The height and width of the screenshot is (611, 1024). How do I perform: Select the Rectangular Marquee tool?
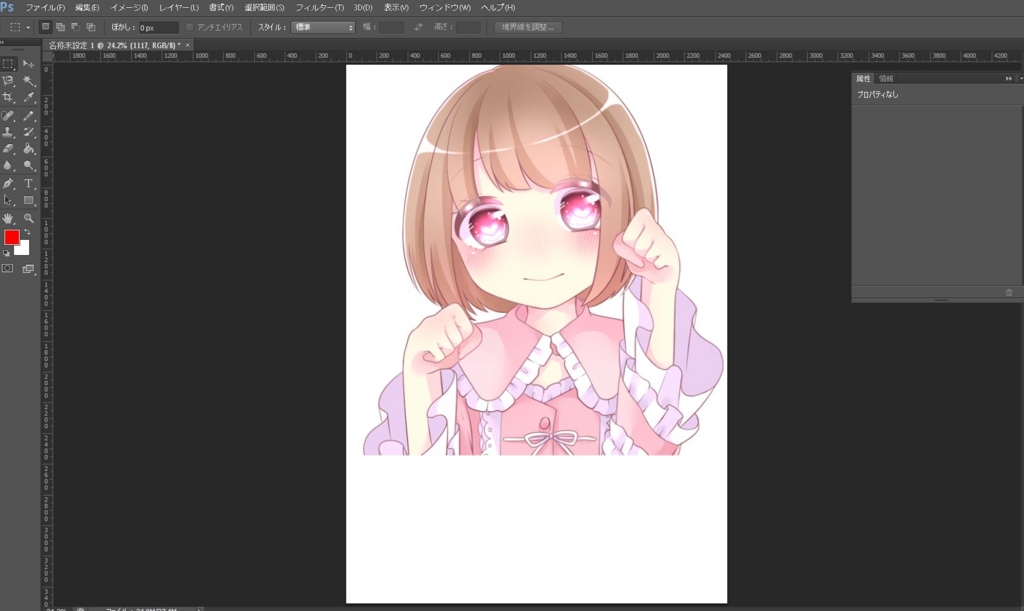click(8, 64)
